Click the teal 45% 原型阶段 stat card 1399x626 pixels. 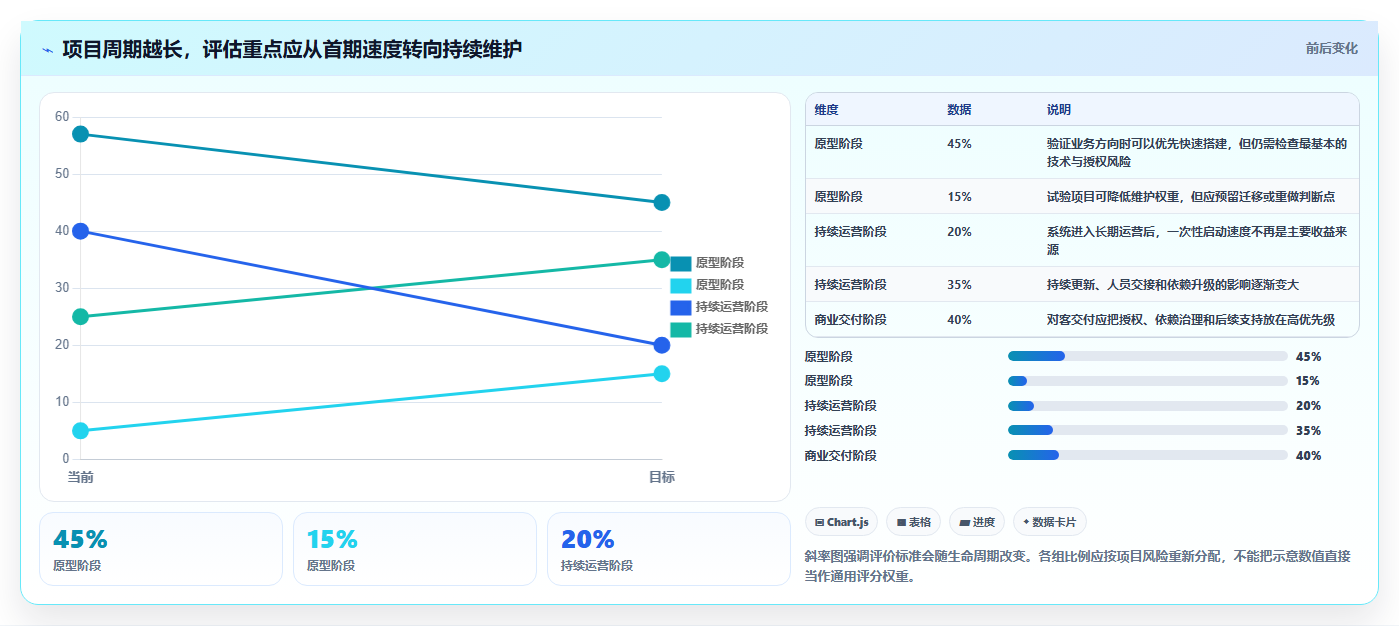coord(161,549)
